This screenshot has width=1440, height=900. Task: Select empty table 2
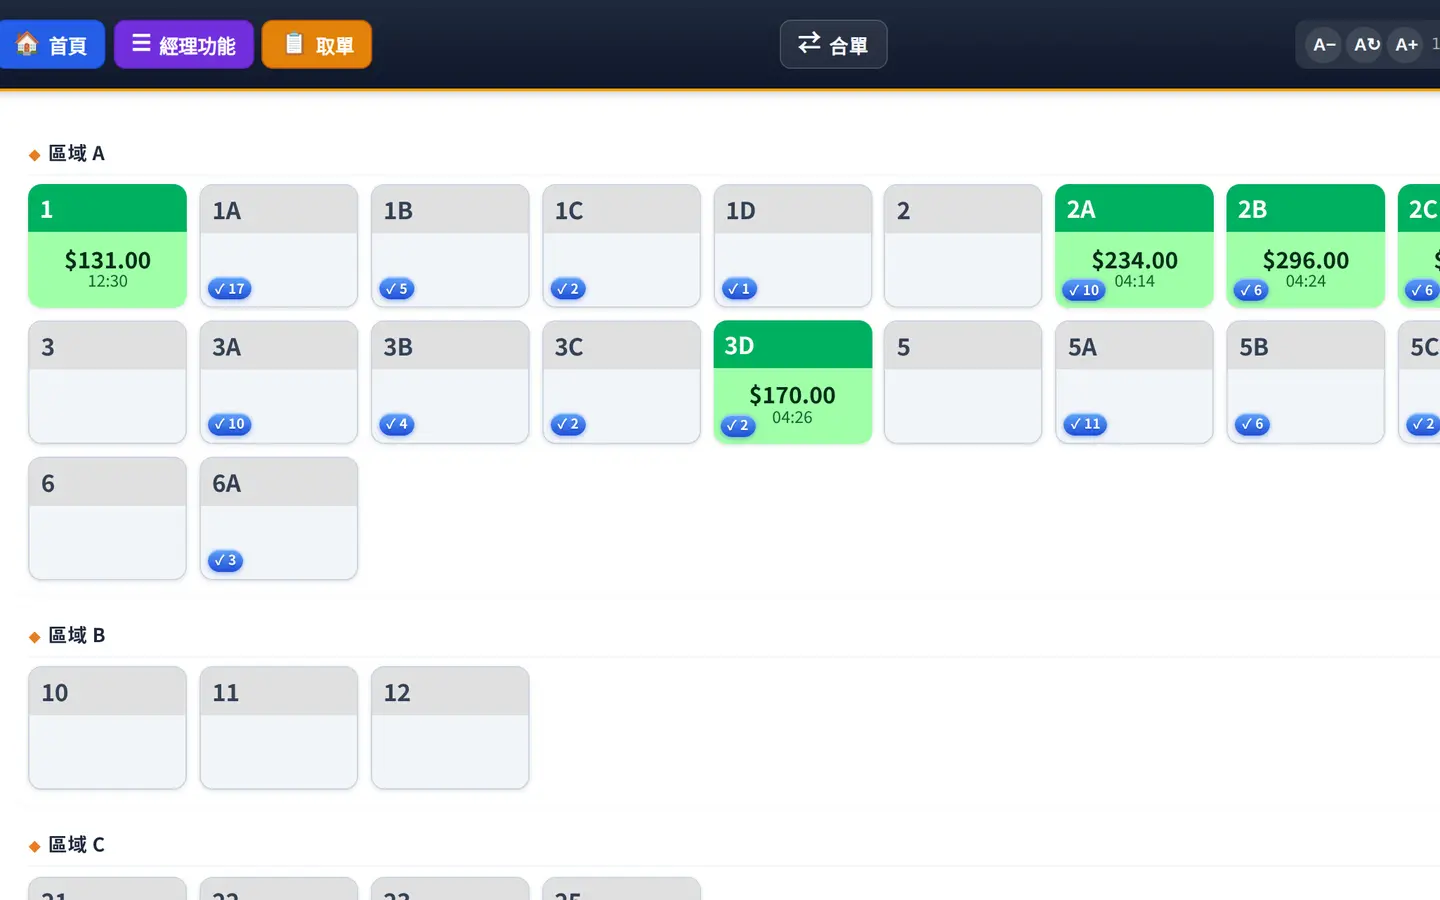pyautogui.click(x=963, y=246)
